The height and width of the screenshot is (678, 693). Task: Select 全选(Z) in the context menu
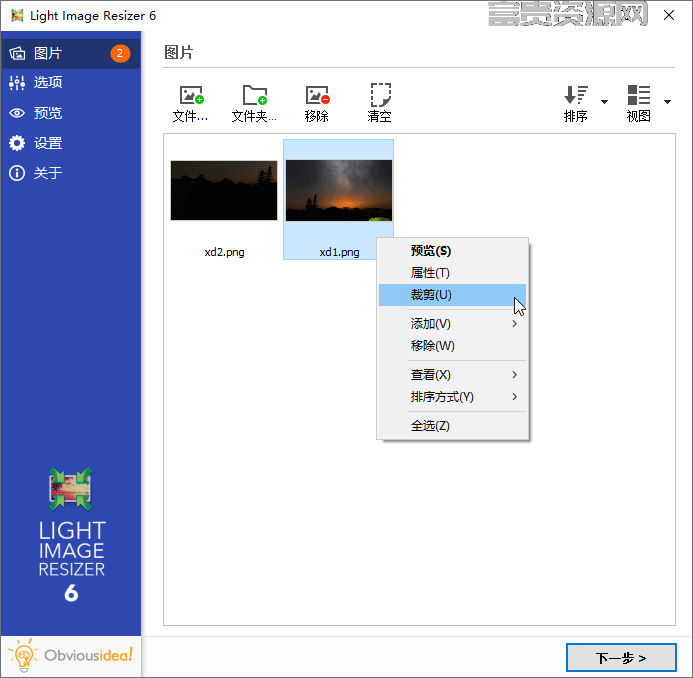pyautogui.click(x=453, y=426)
